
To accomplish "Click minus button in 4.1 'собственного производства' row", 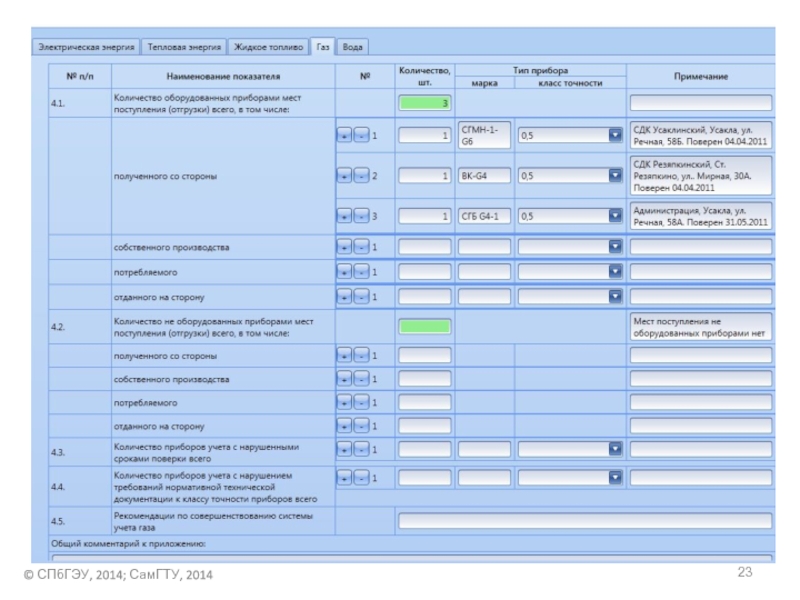I will [361, 246].
